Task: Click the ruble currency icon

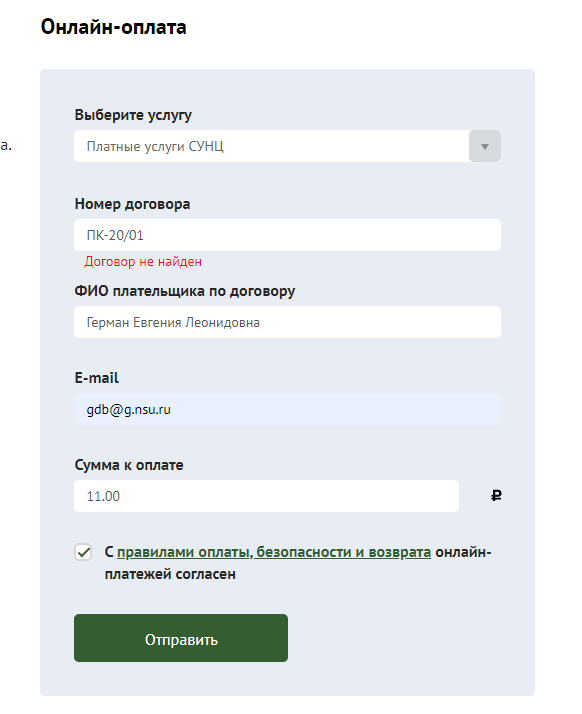Action: click(x=496, y=495)
